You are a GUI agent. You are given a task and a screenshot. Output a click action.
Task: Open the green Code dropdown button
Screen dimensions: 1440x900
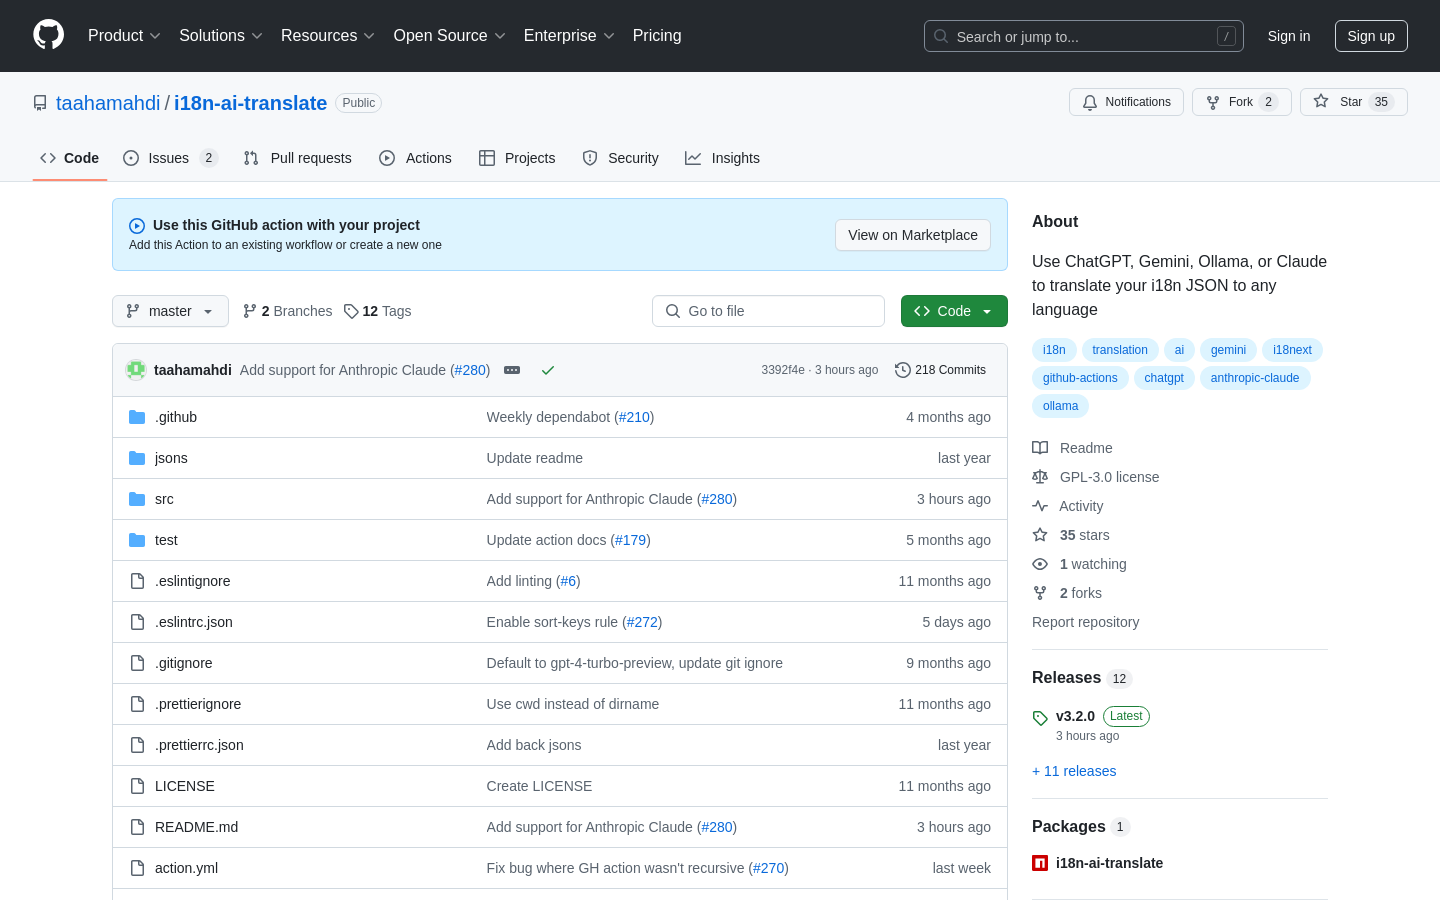coord(954,311)
